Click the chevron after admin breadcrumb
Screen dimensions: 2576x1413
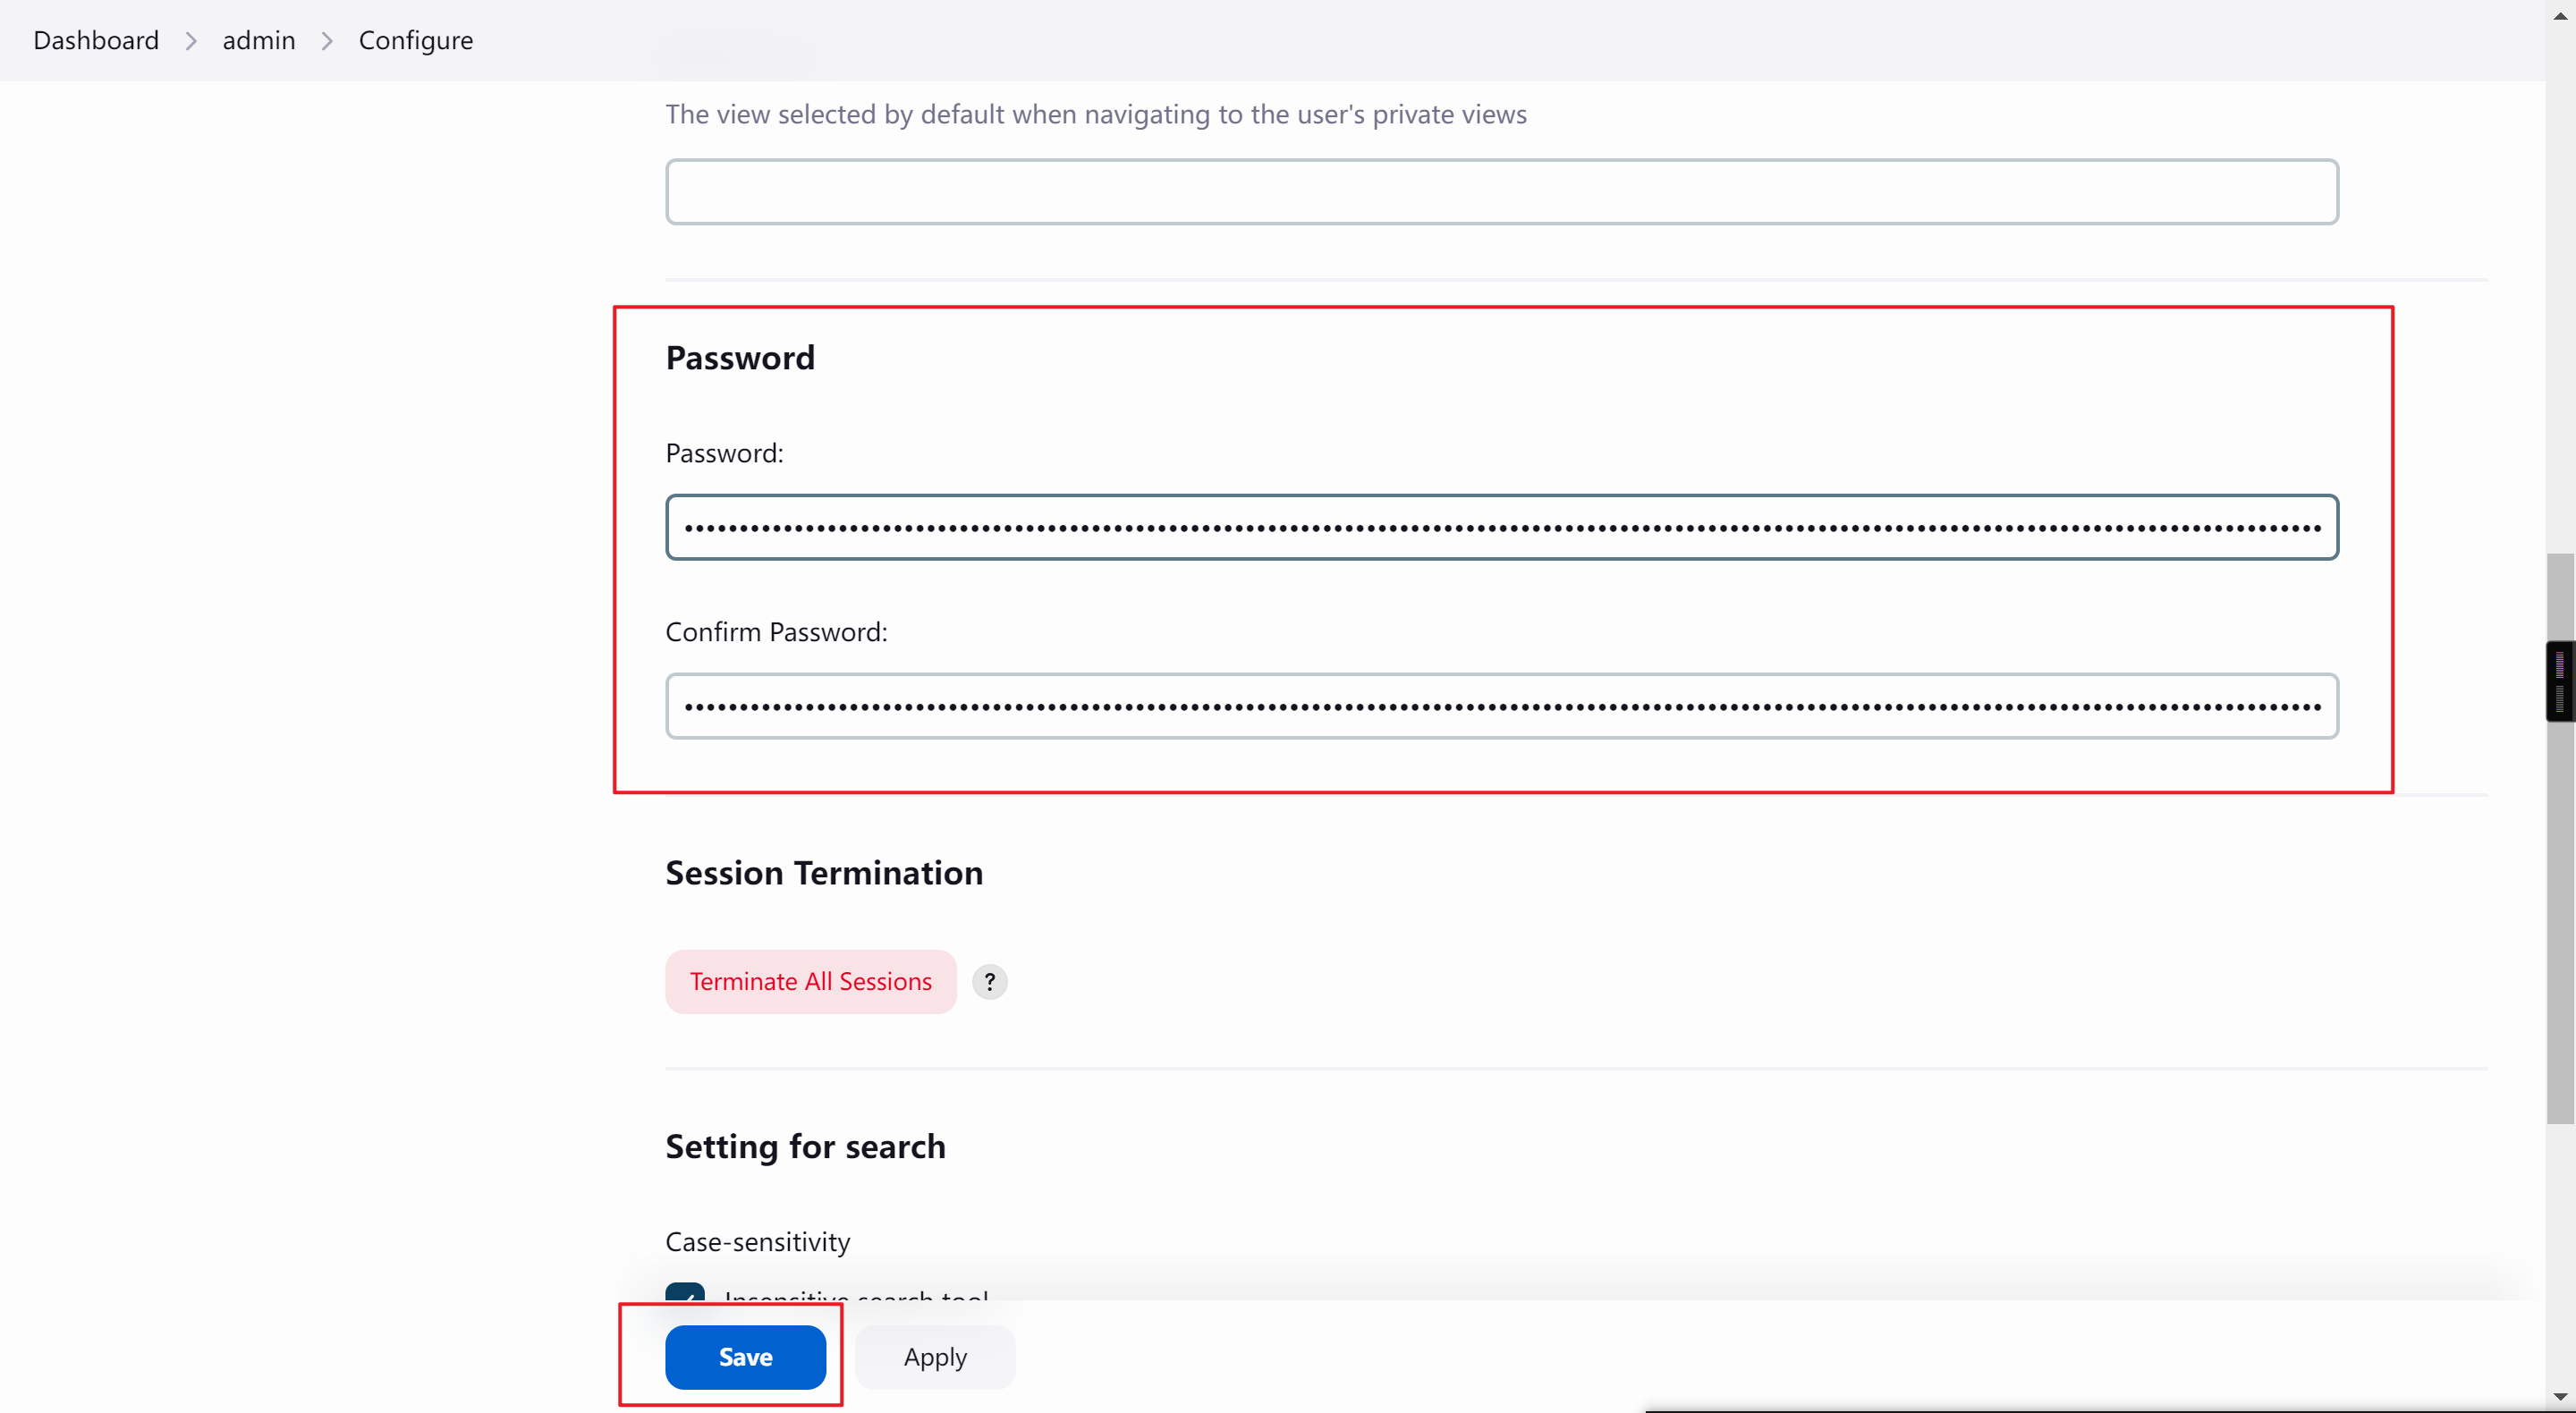[327, 41]
